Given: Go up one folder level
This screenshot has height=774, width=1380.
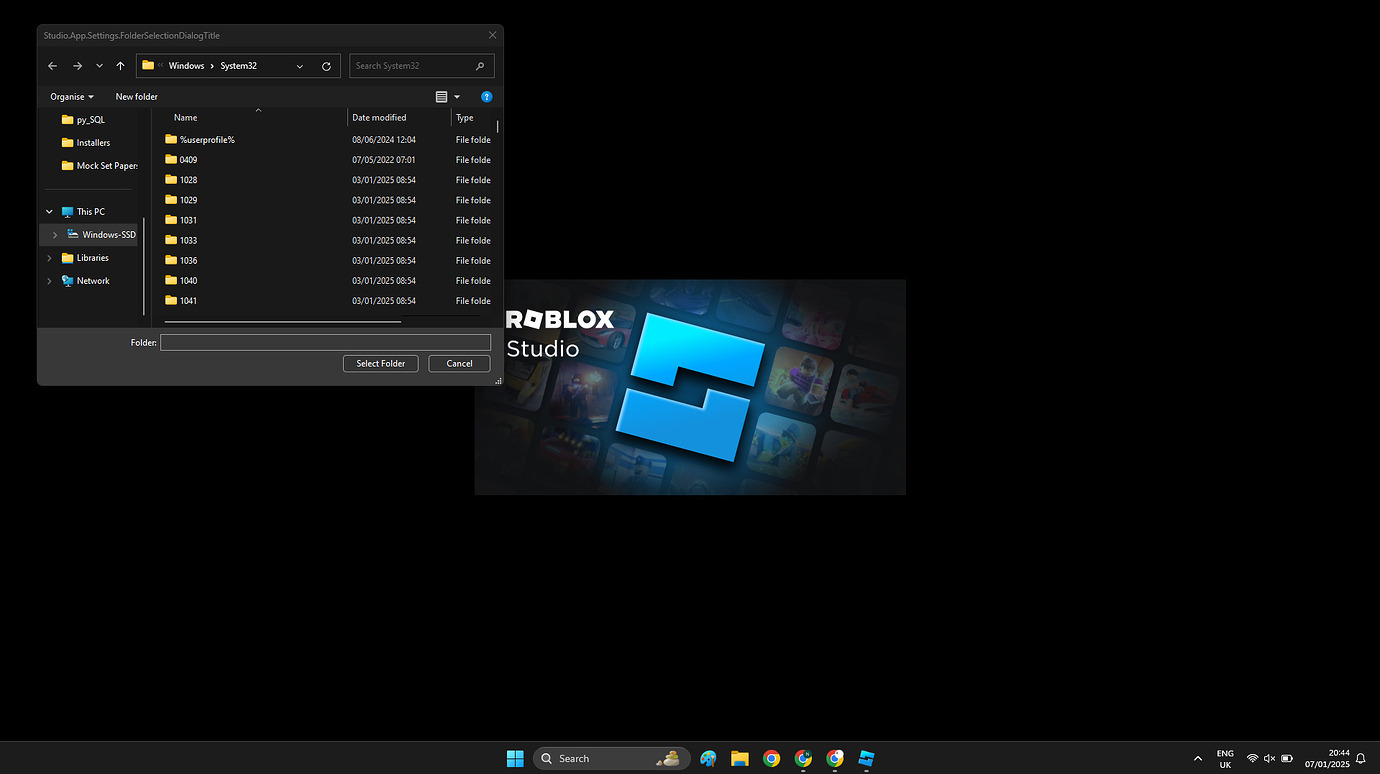Looking at the screenshot, I should click(120, 65).
